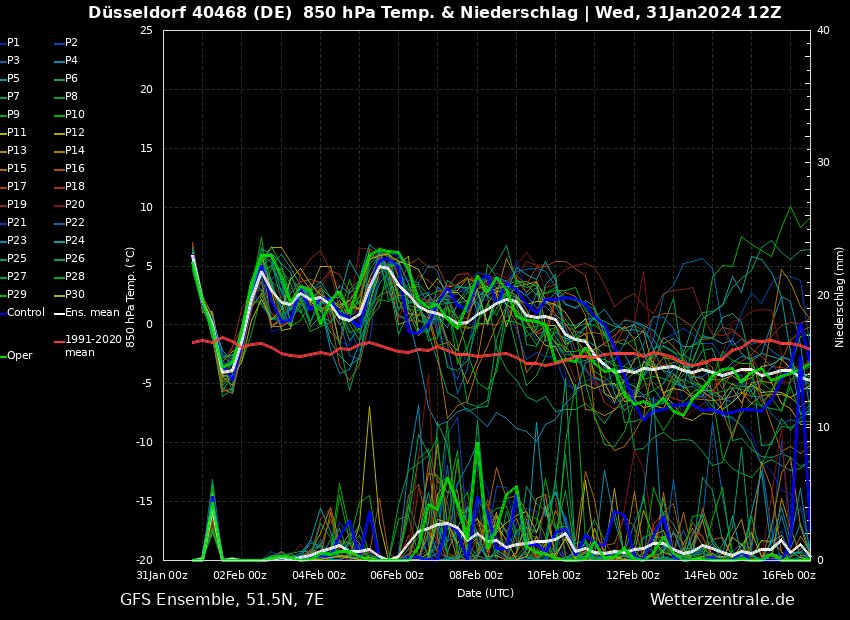Screen dimensions: 850x620
Task: Click the 12Feb 00z date tick label
Action: [633, 575]
